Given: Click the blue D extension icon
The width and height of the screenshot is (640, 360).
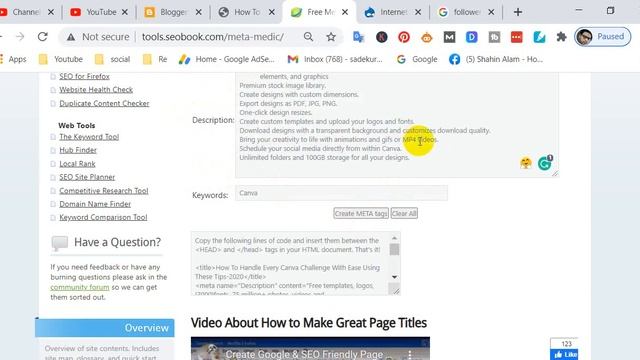Looking at the screenshot, I should 471,37.
